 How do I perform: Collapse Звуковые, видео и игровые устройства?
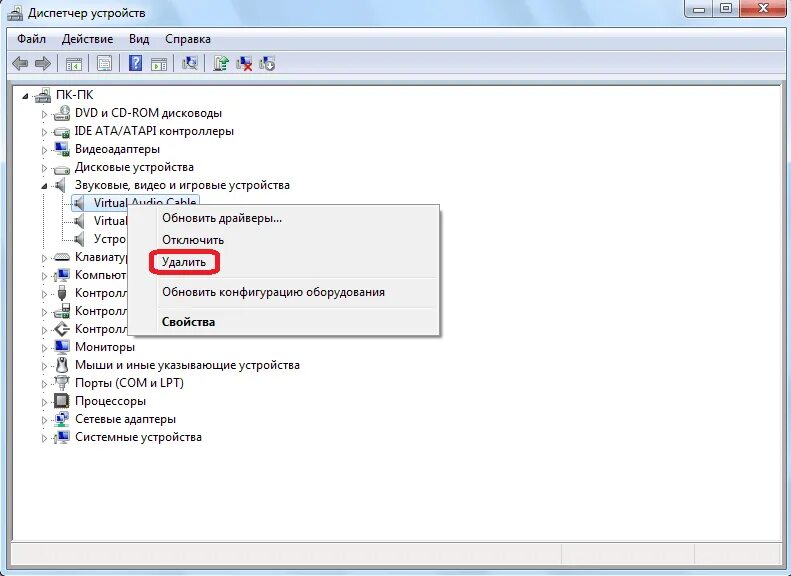click(44, 186)
